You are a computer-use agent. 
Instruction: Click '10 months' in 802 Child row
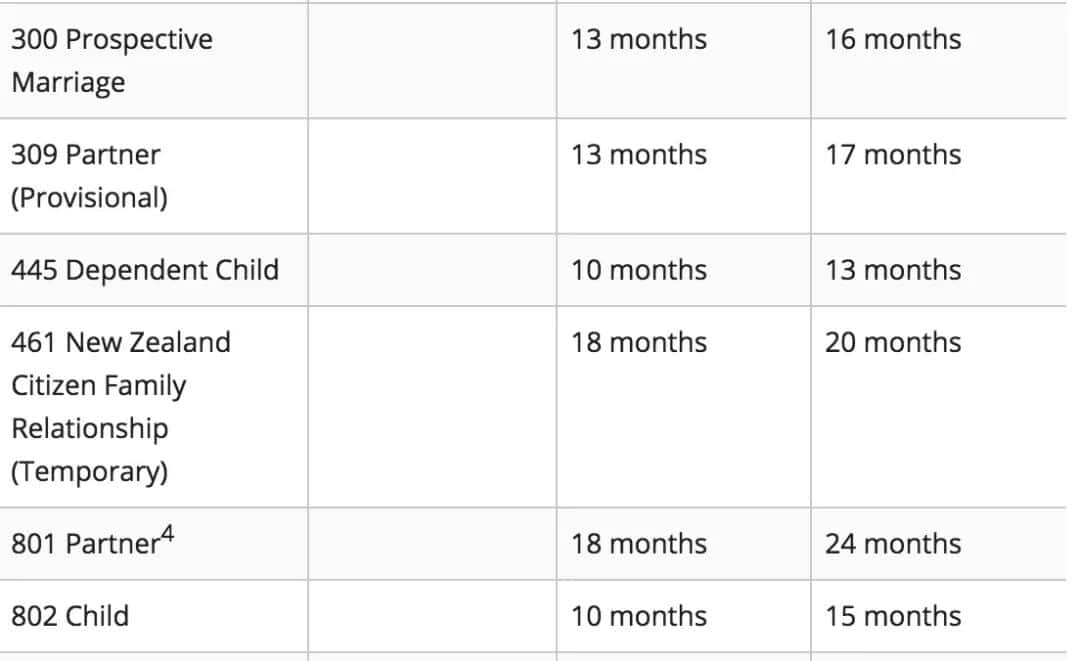click(638, 616)
